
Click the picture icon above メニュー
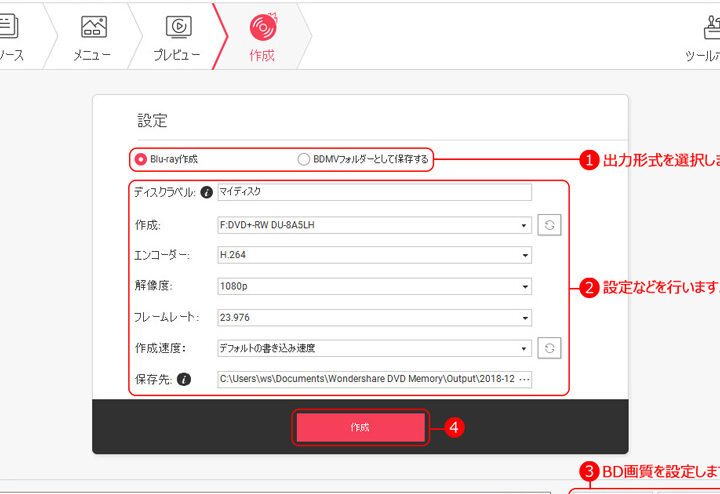[x=93, y=26]
